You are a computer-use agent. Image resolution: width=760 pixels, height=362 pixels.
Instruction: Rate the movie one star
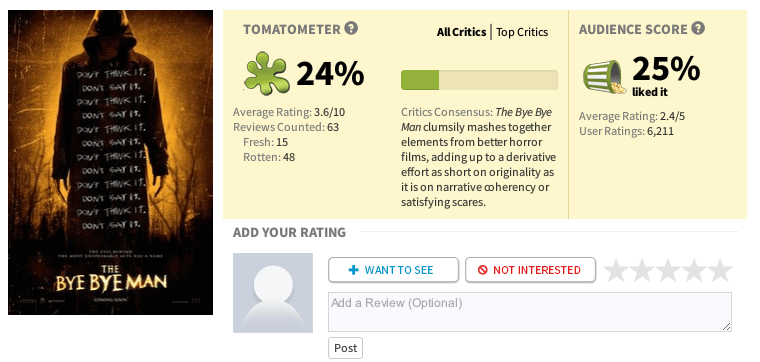617,270
